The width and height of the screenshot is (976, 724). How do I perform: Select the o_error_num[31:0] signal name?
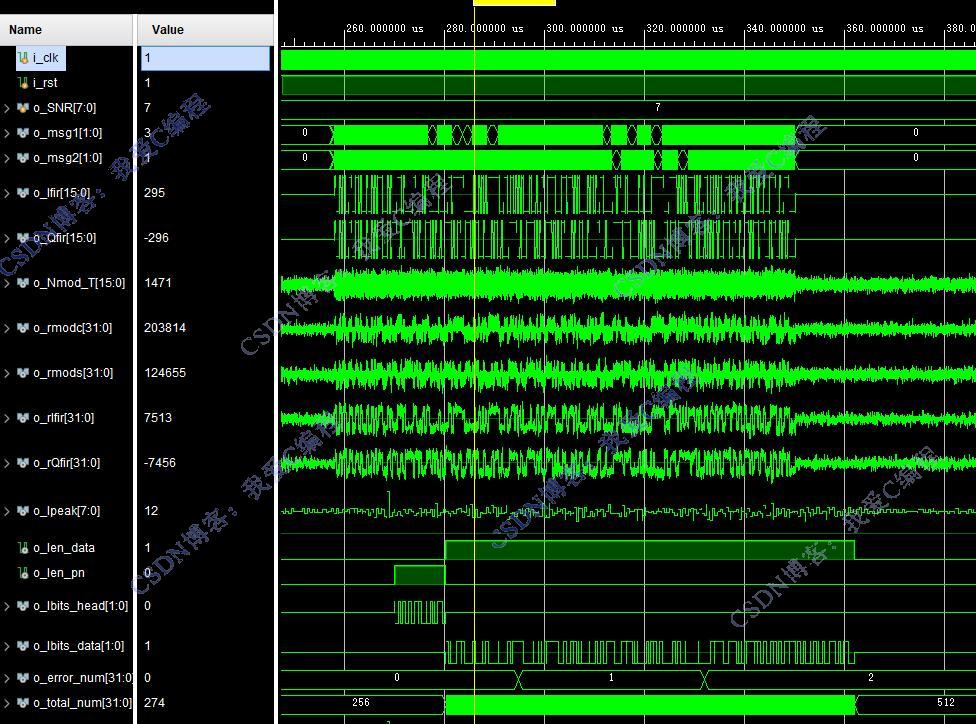83,677
